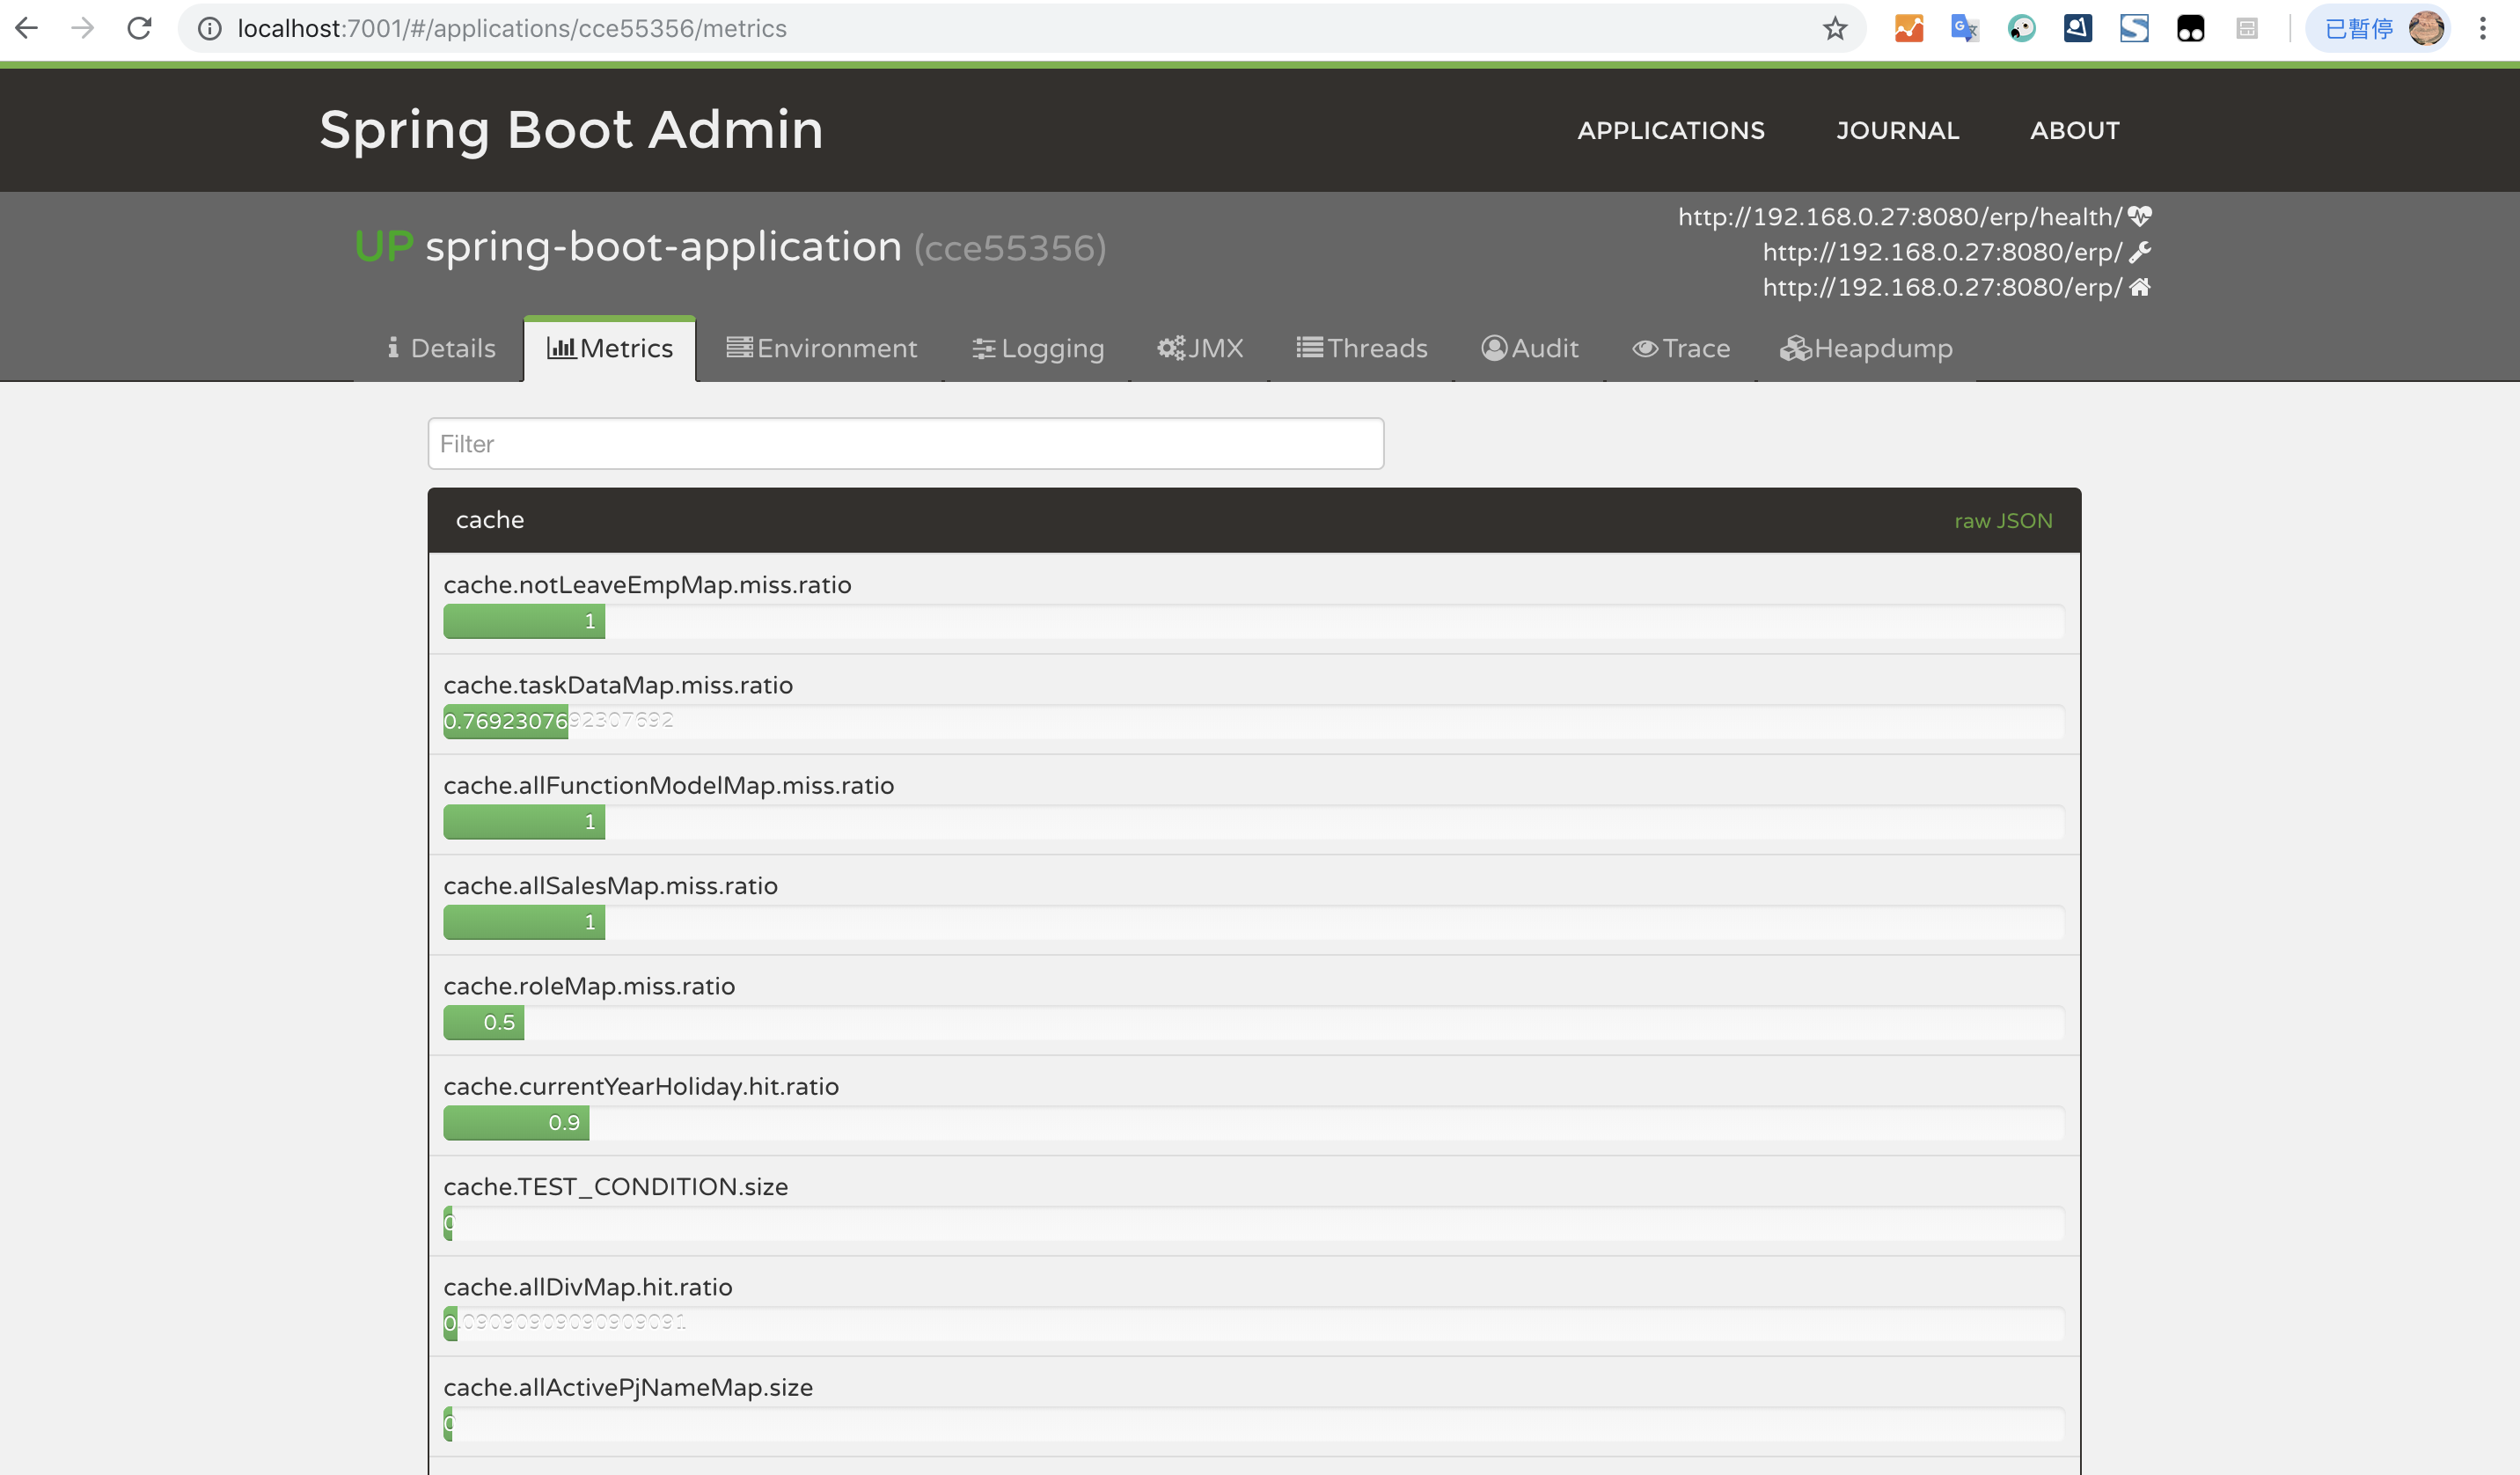The height and width of the screenshot is (1475, 2520).
Task: Open the Logging tab
Action: point(1038,348)
